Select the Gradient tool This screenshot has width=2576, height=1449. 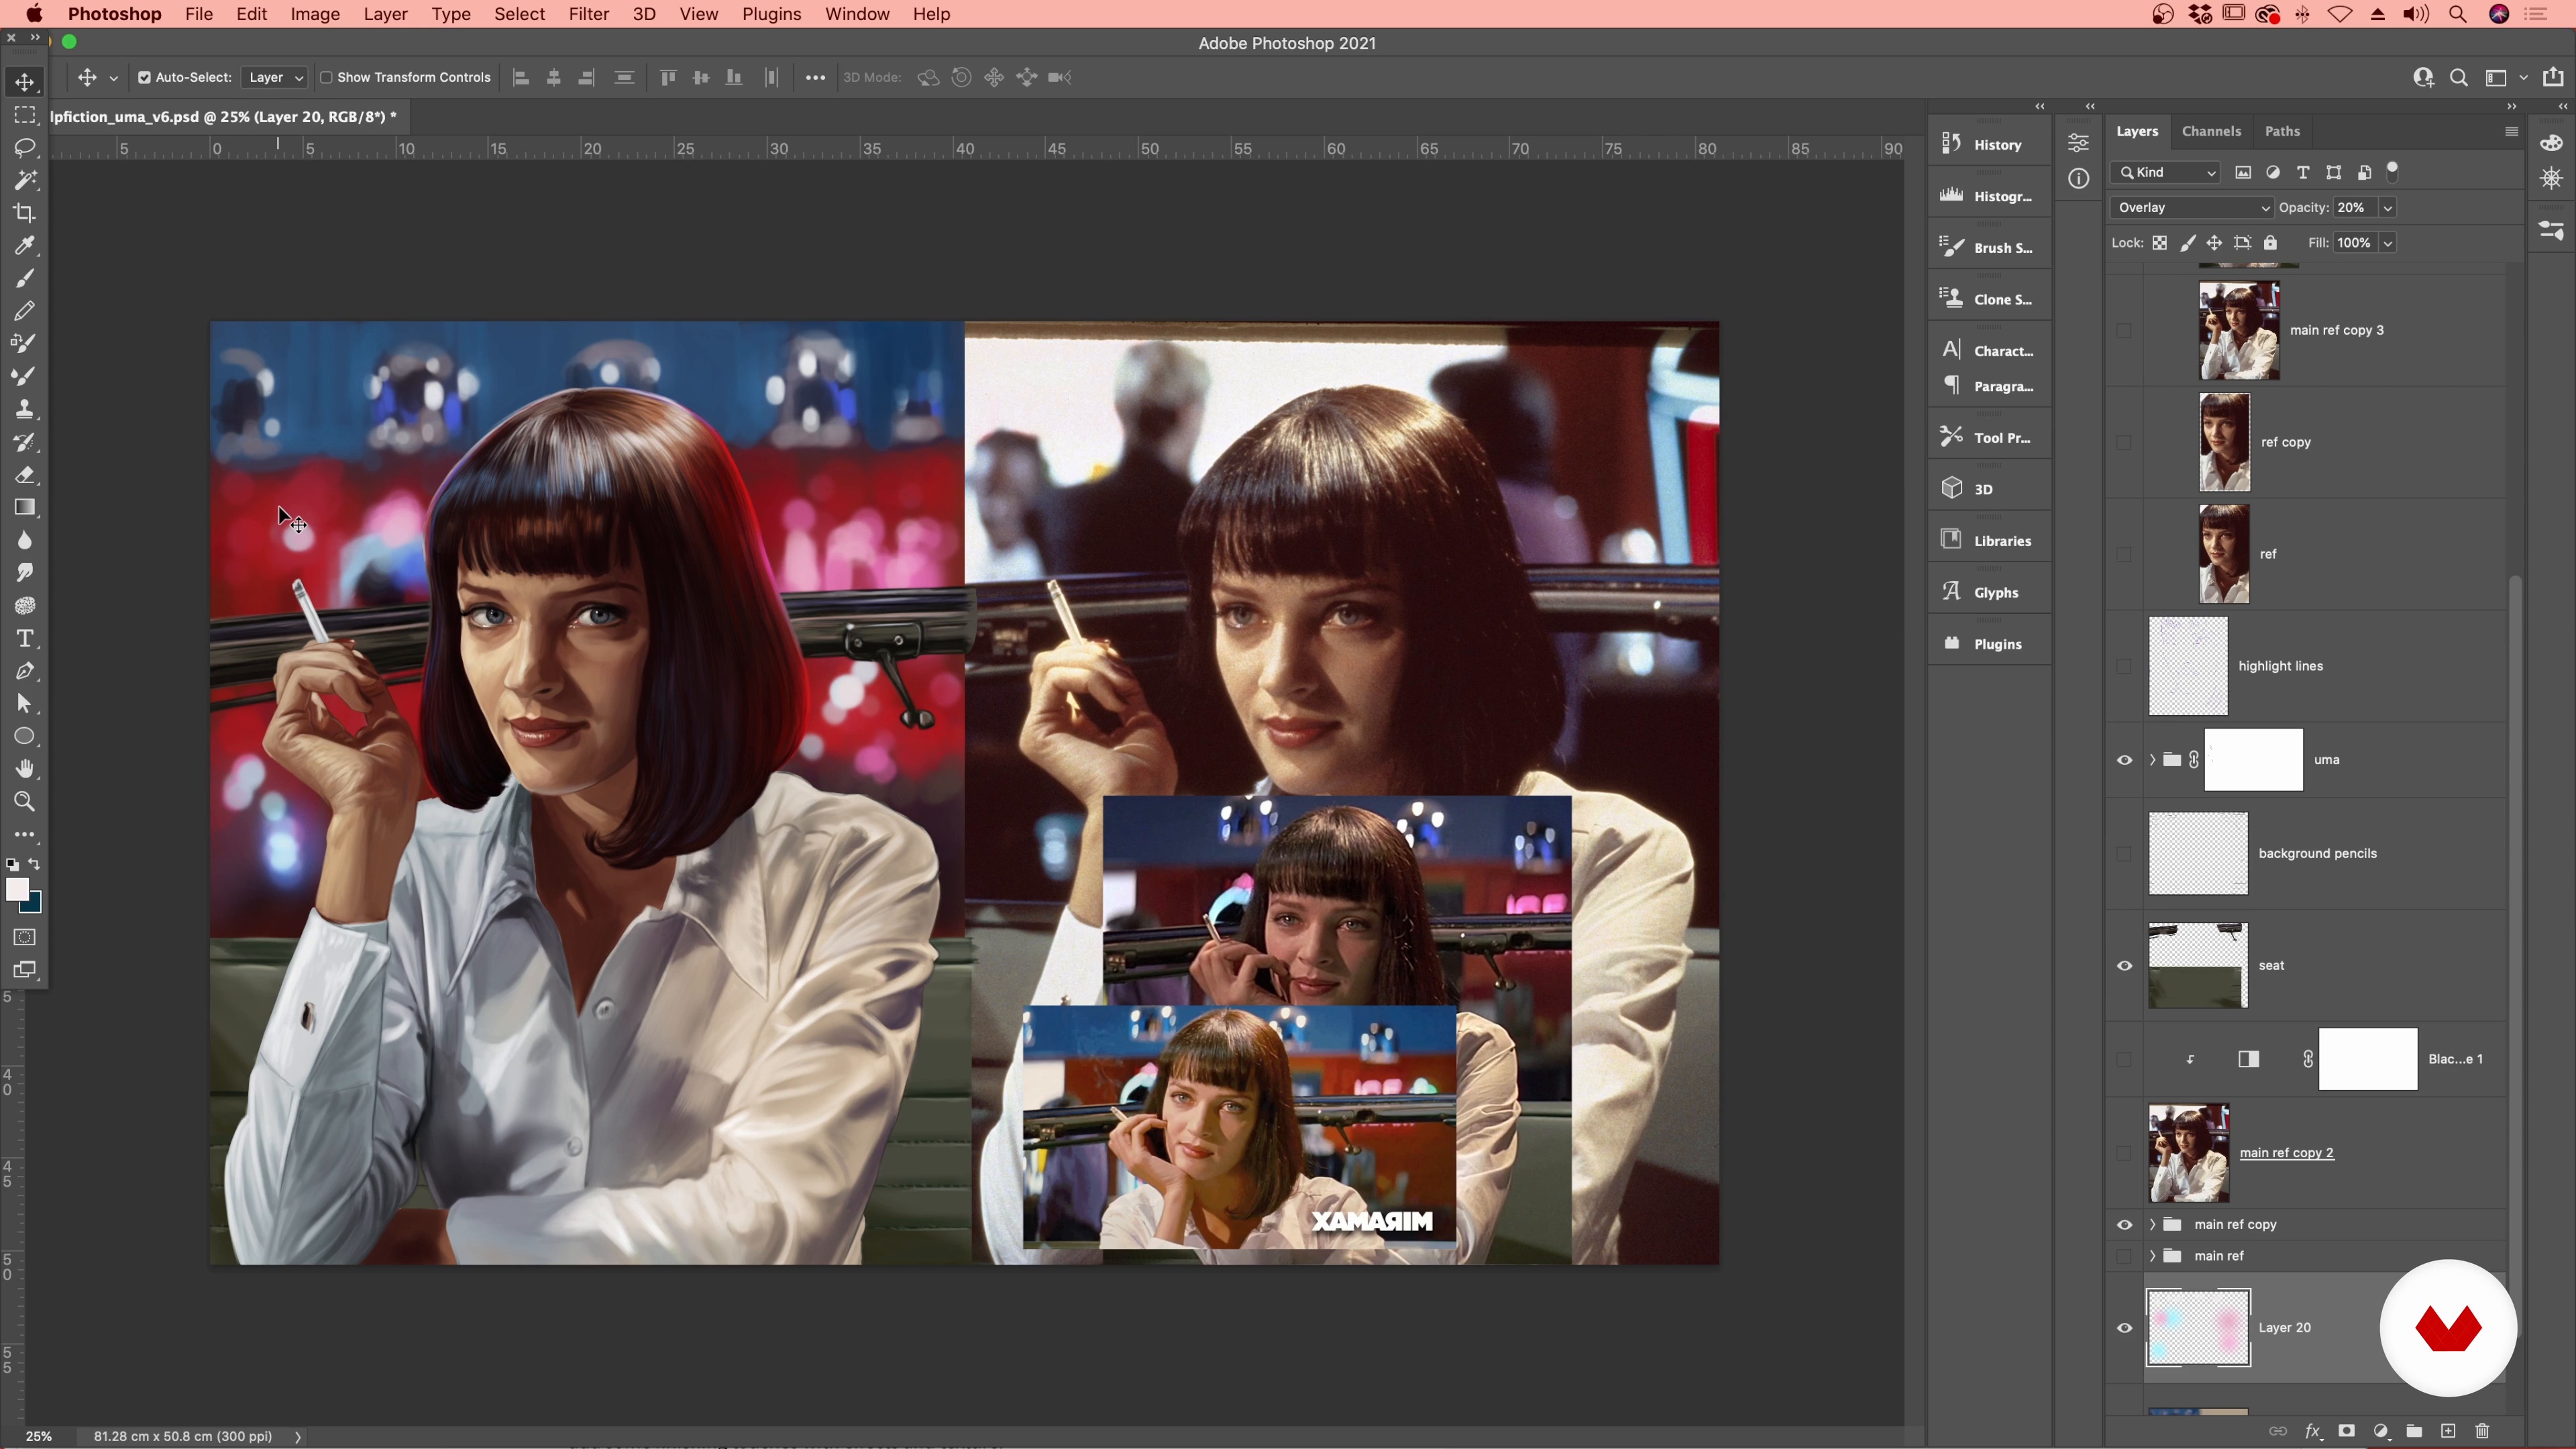(25, 508)
